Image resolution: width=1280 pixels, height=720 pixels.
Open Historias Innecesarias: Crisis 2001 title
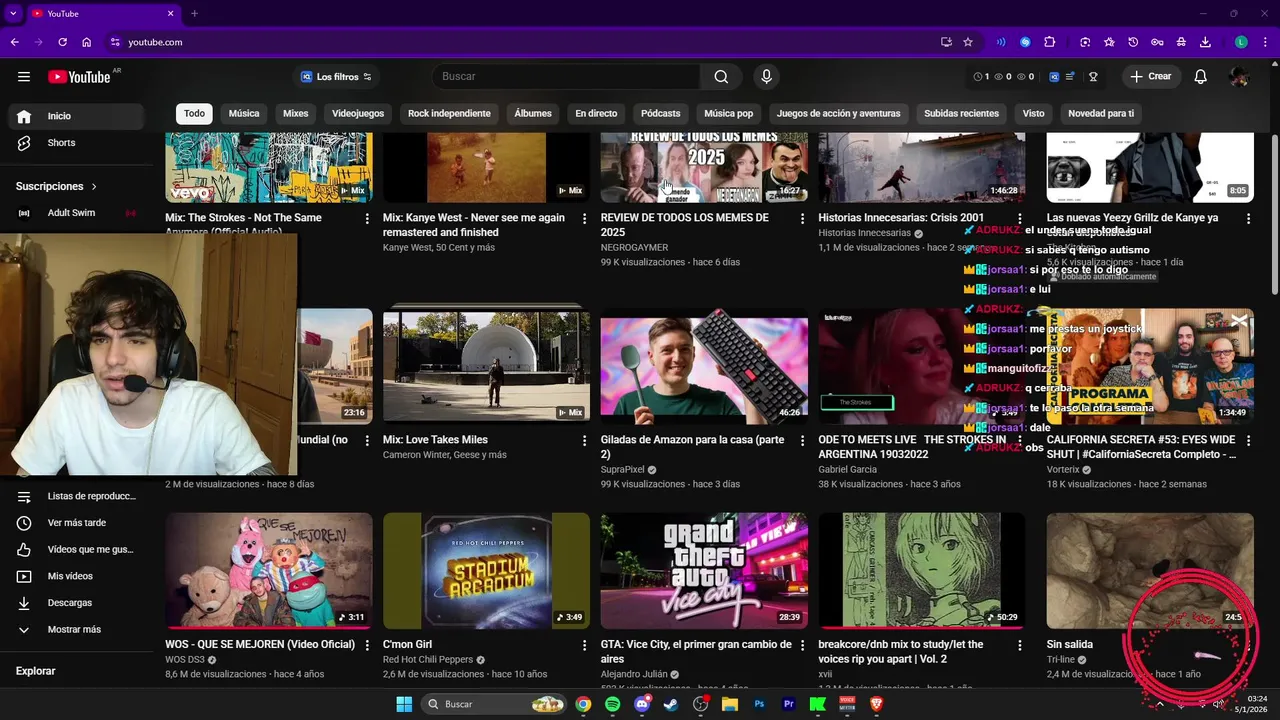[x=901, y=218]
